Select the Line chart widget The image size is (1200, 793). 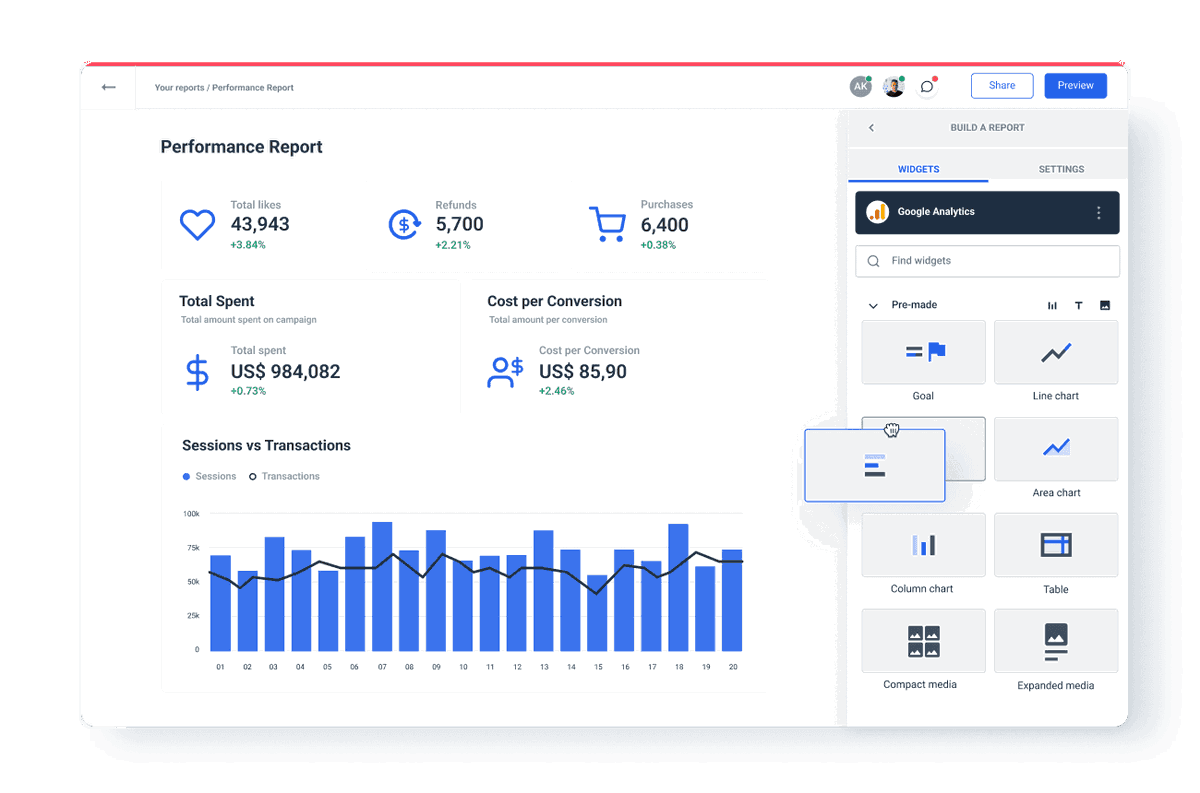pyautogui.click(x=1056, y=352)
